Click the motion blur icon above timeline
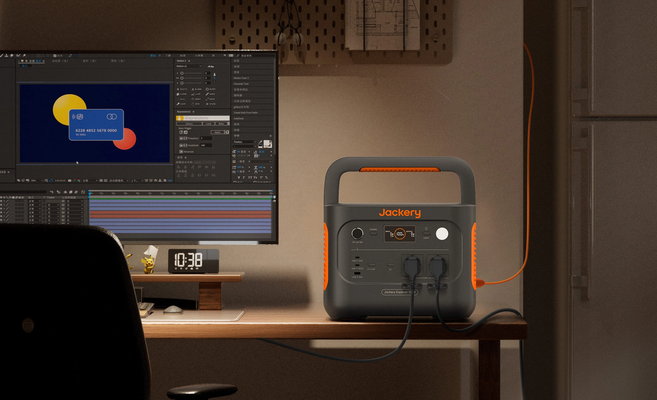 point(76,192)
